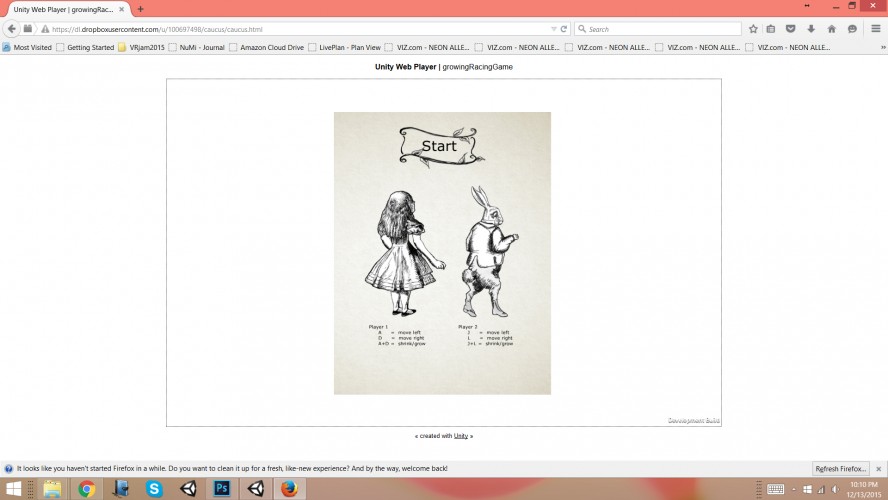
Task: Open a new tab with plus button
Action: (140, 9)
